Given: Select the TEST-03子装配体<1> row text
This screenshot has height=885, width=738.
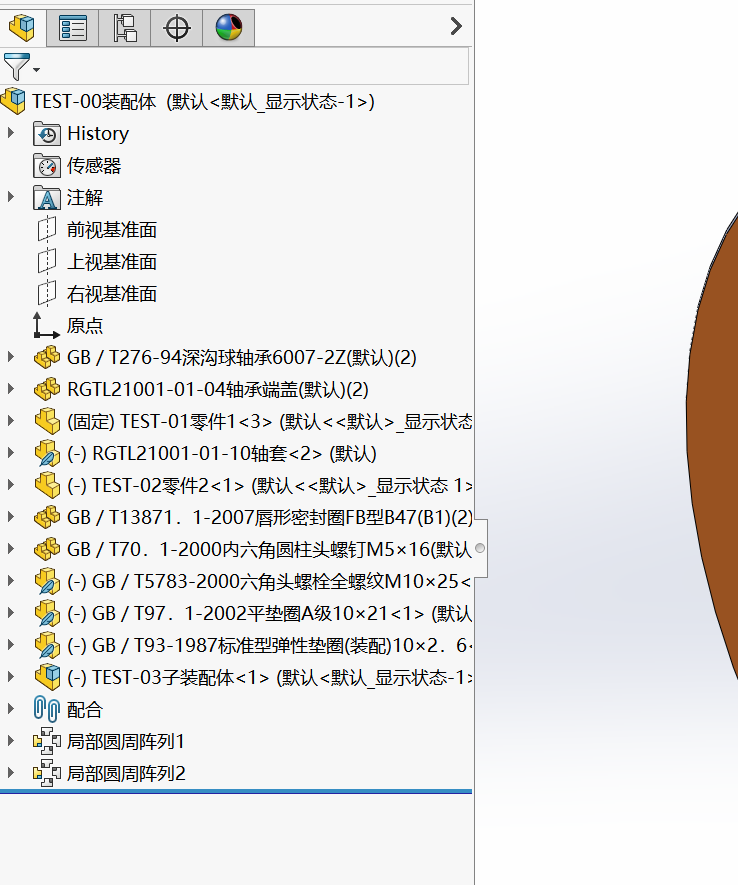Looking at the screenshot, I should (270, 677).
